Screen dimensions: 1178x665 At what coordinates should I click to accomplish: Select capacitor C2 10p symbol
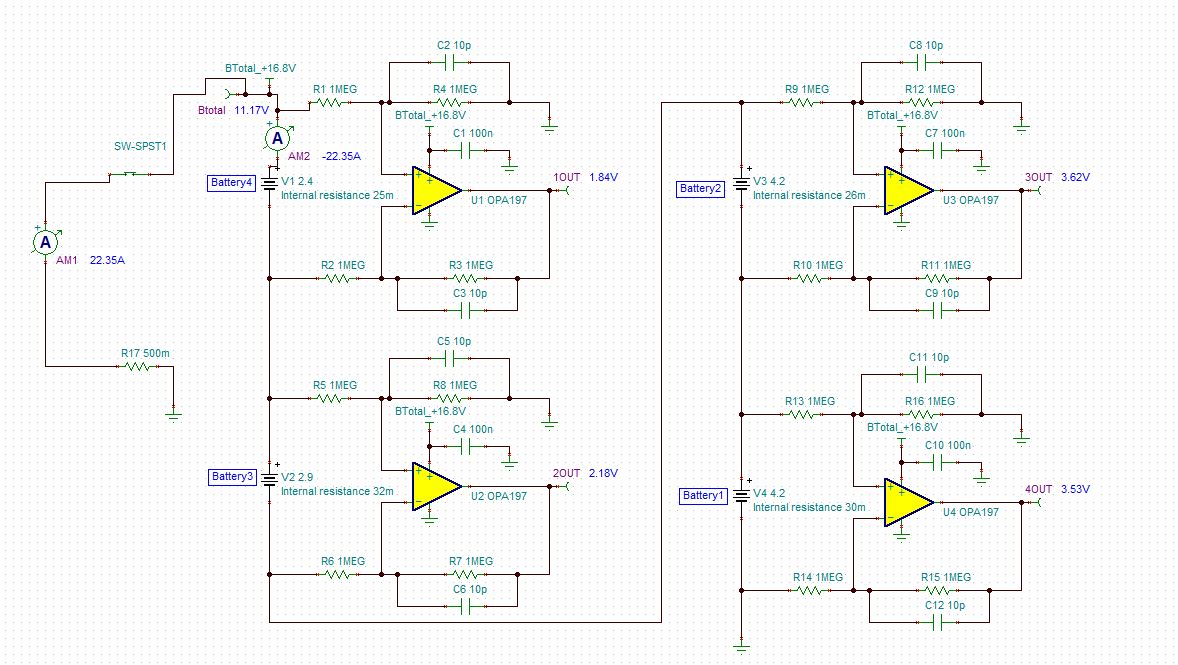click(x=450, y=62)
